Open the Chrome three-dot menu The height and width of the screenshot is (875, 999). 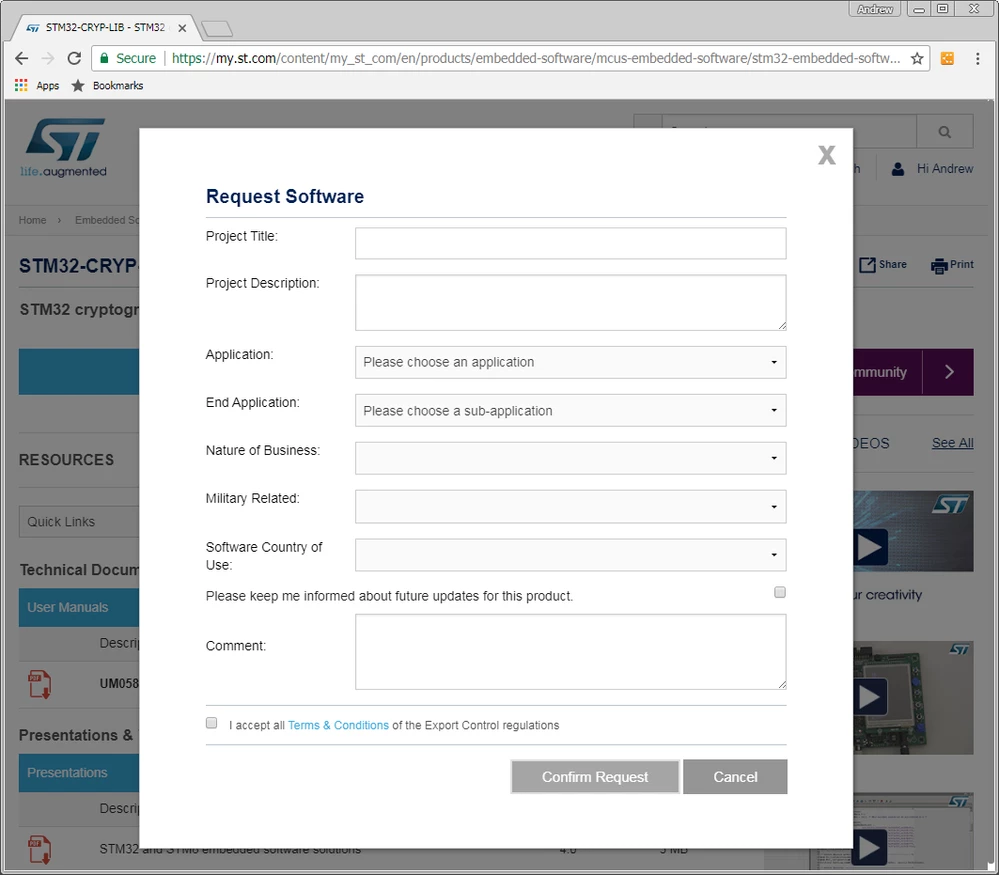(x=977, y=59)
